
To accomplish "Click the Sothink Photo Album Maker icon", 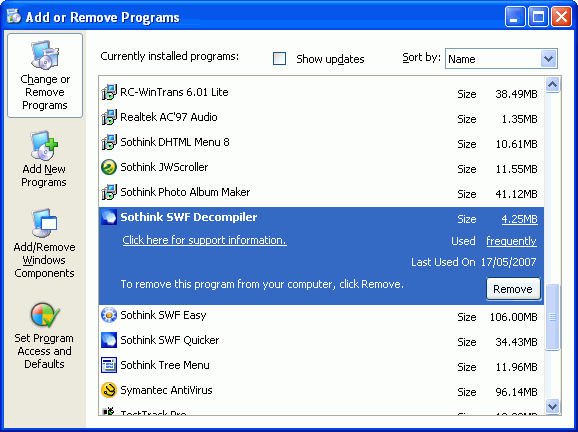I will [x=109, y=192].
